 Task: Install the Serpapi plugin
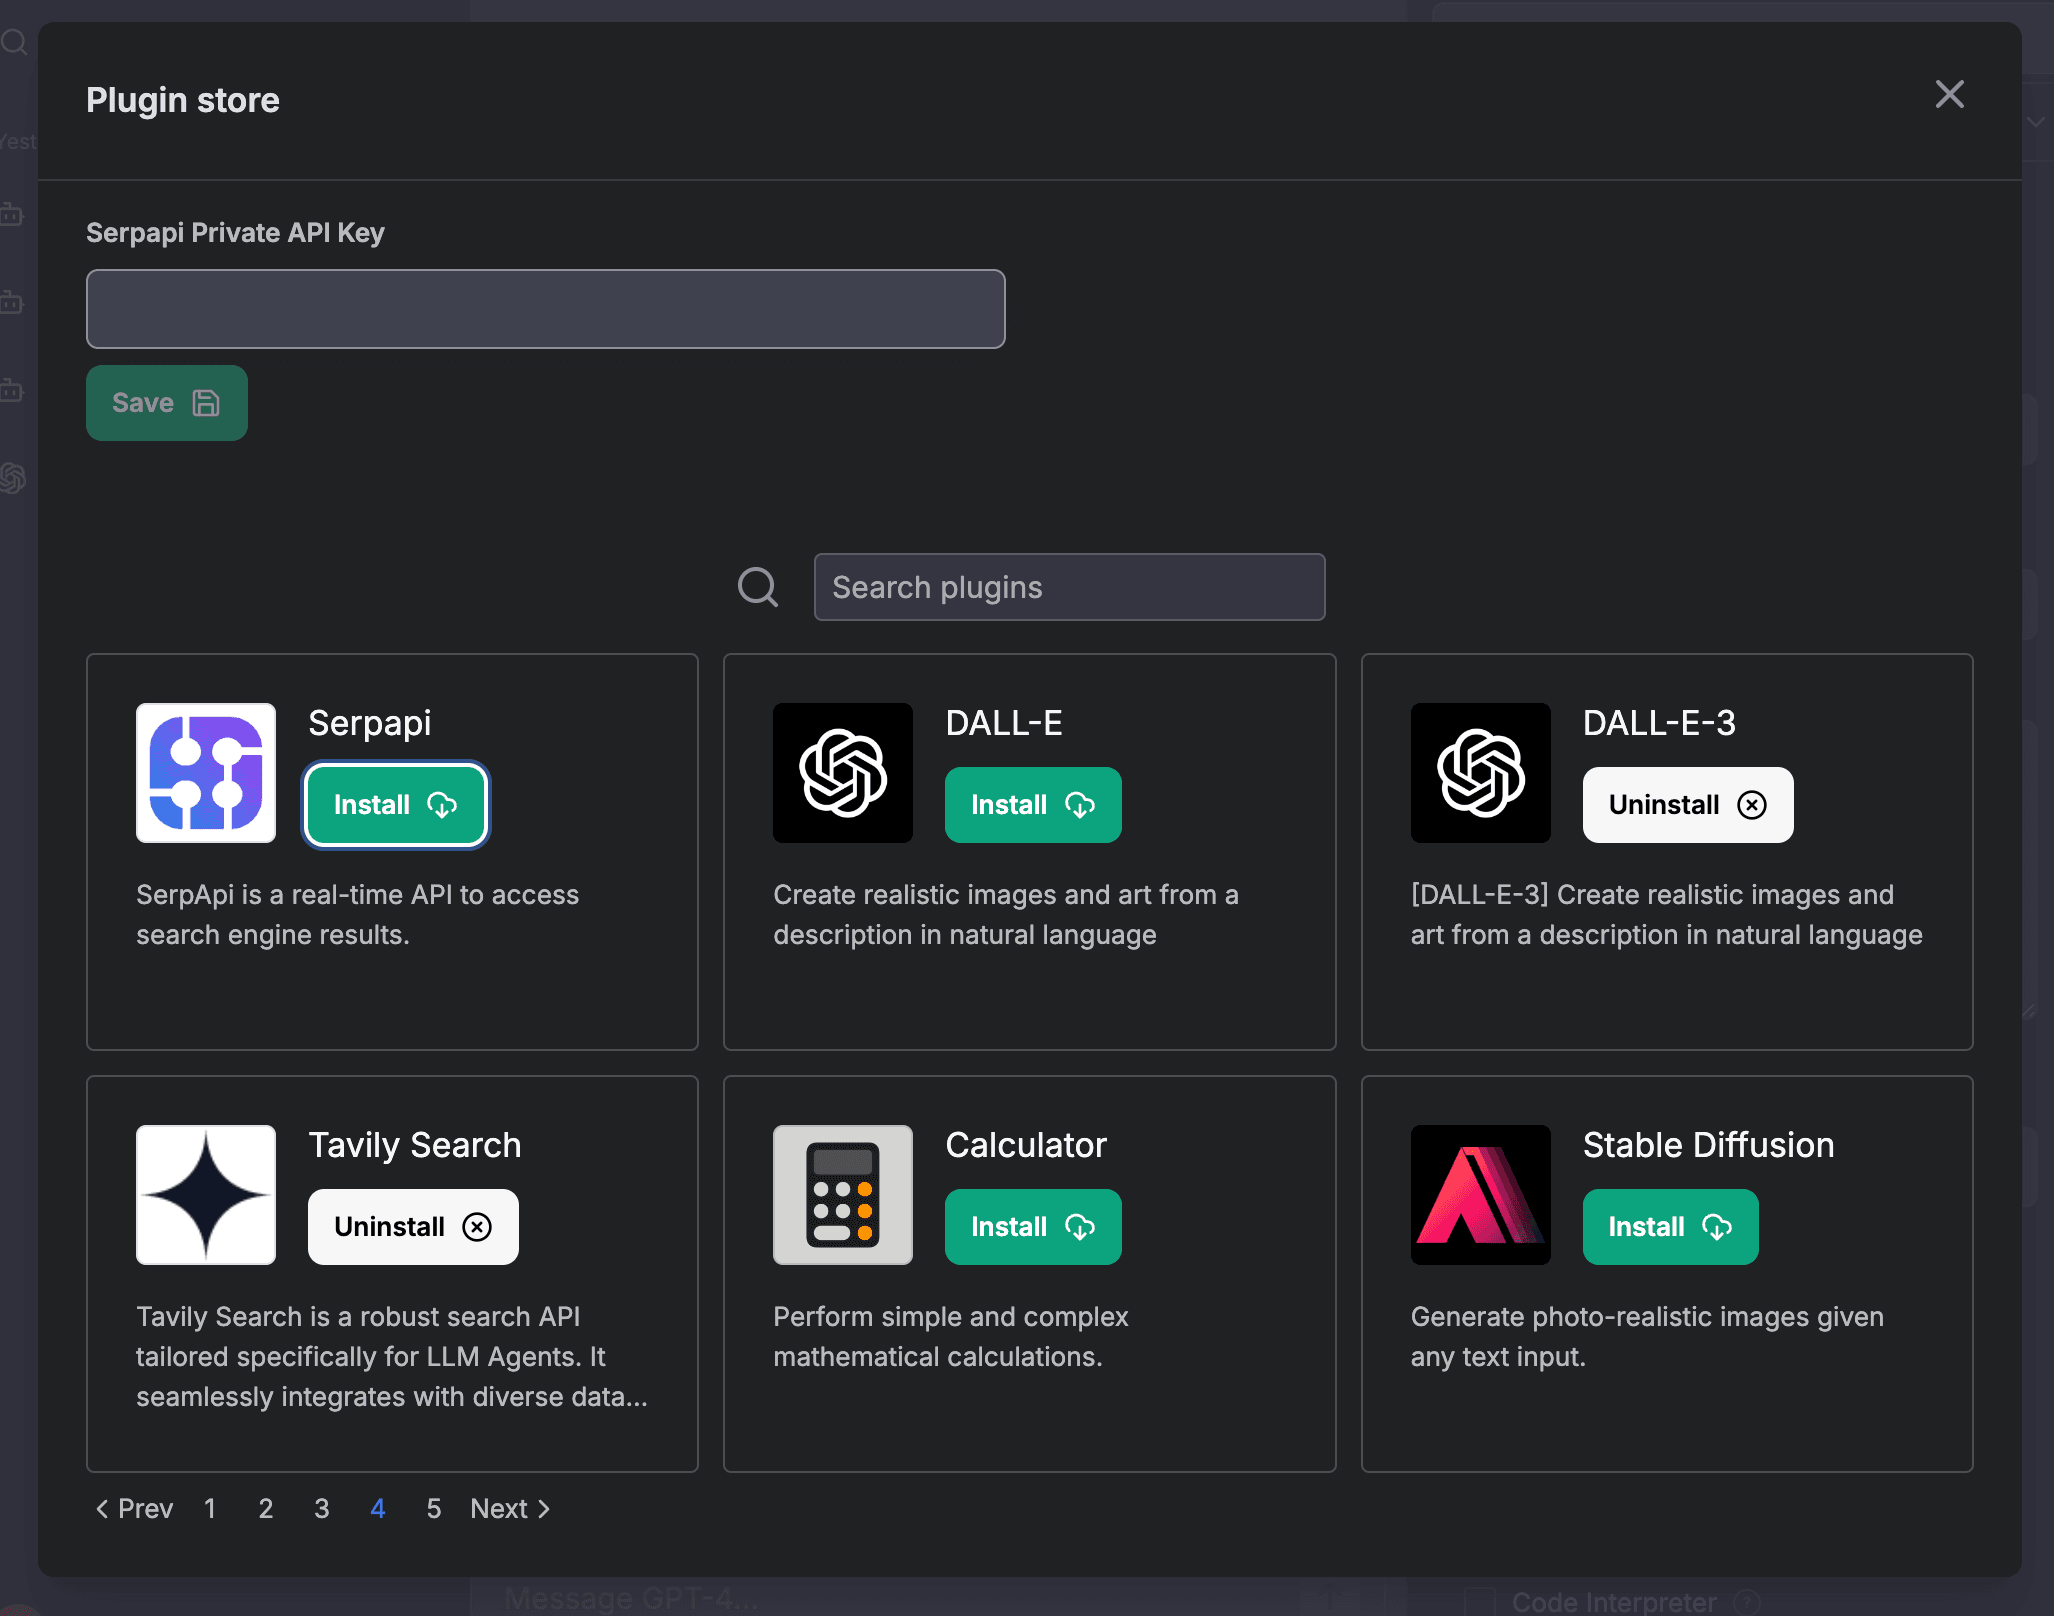(x=396, y=805)
